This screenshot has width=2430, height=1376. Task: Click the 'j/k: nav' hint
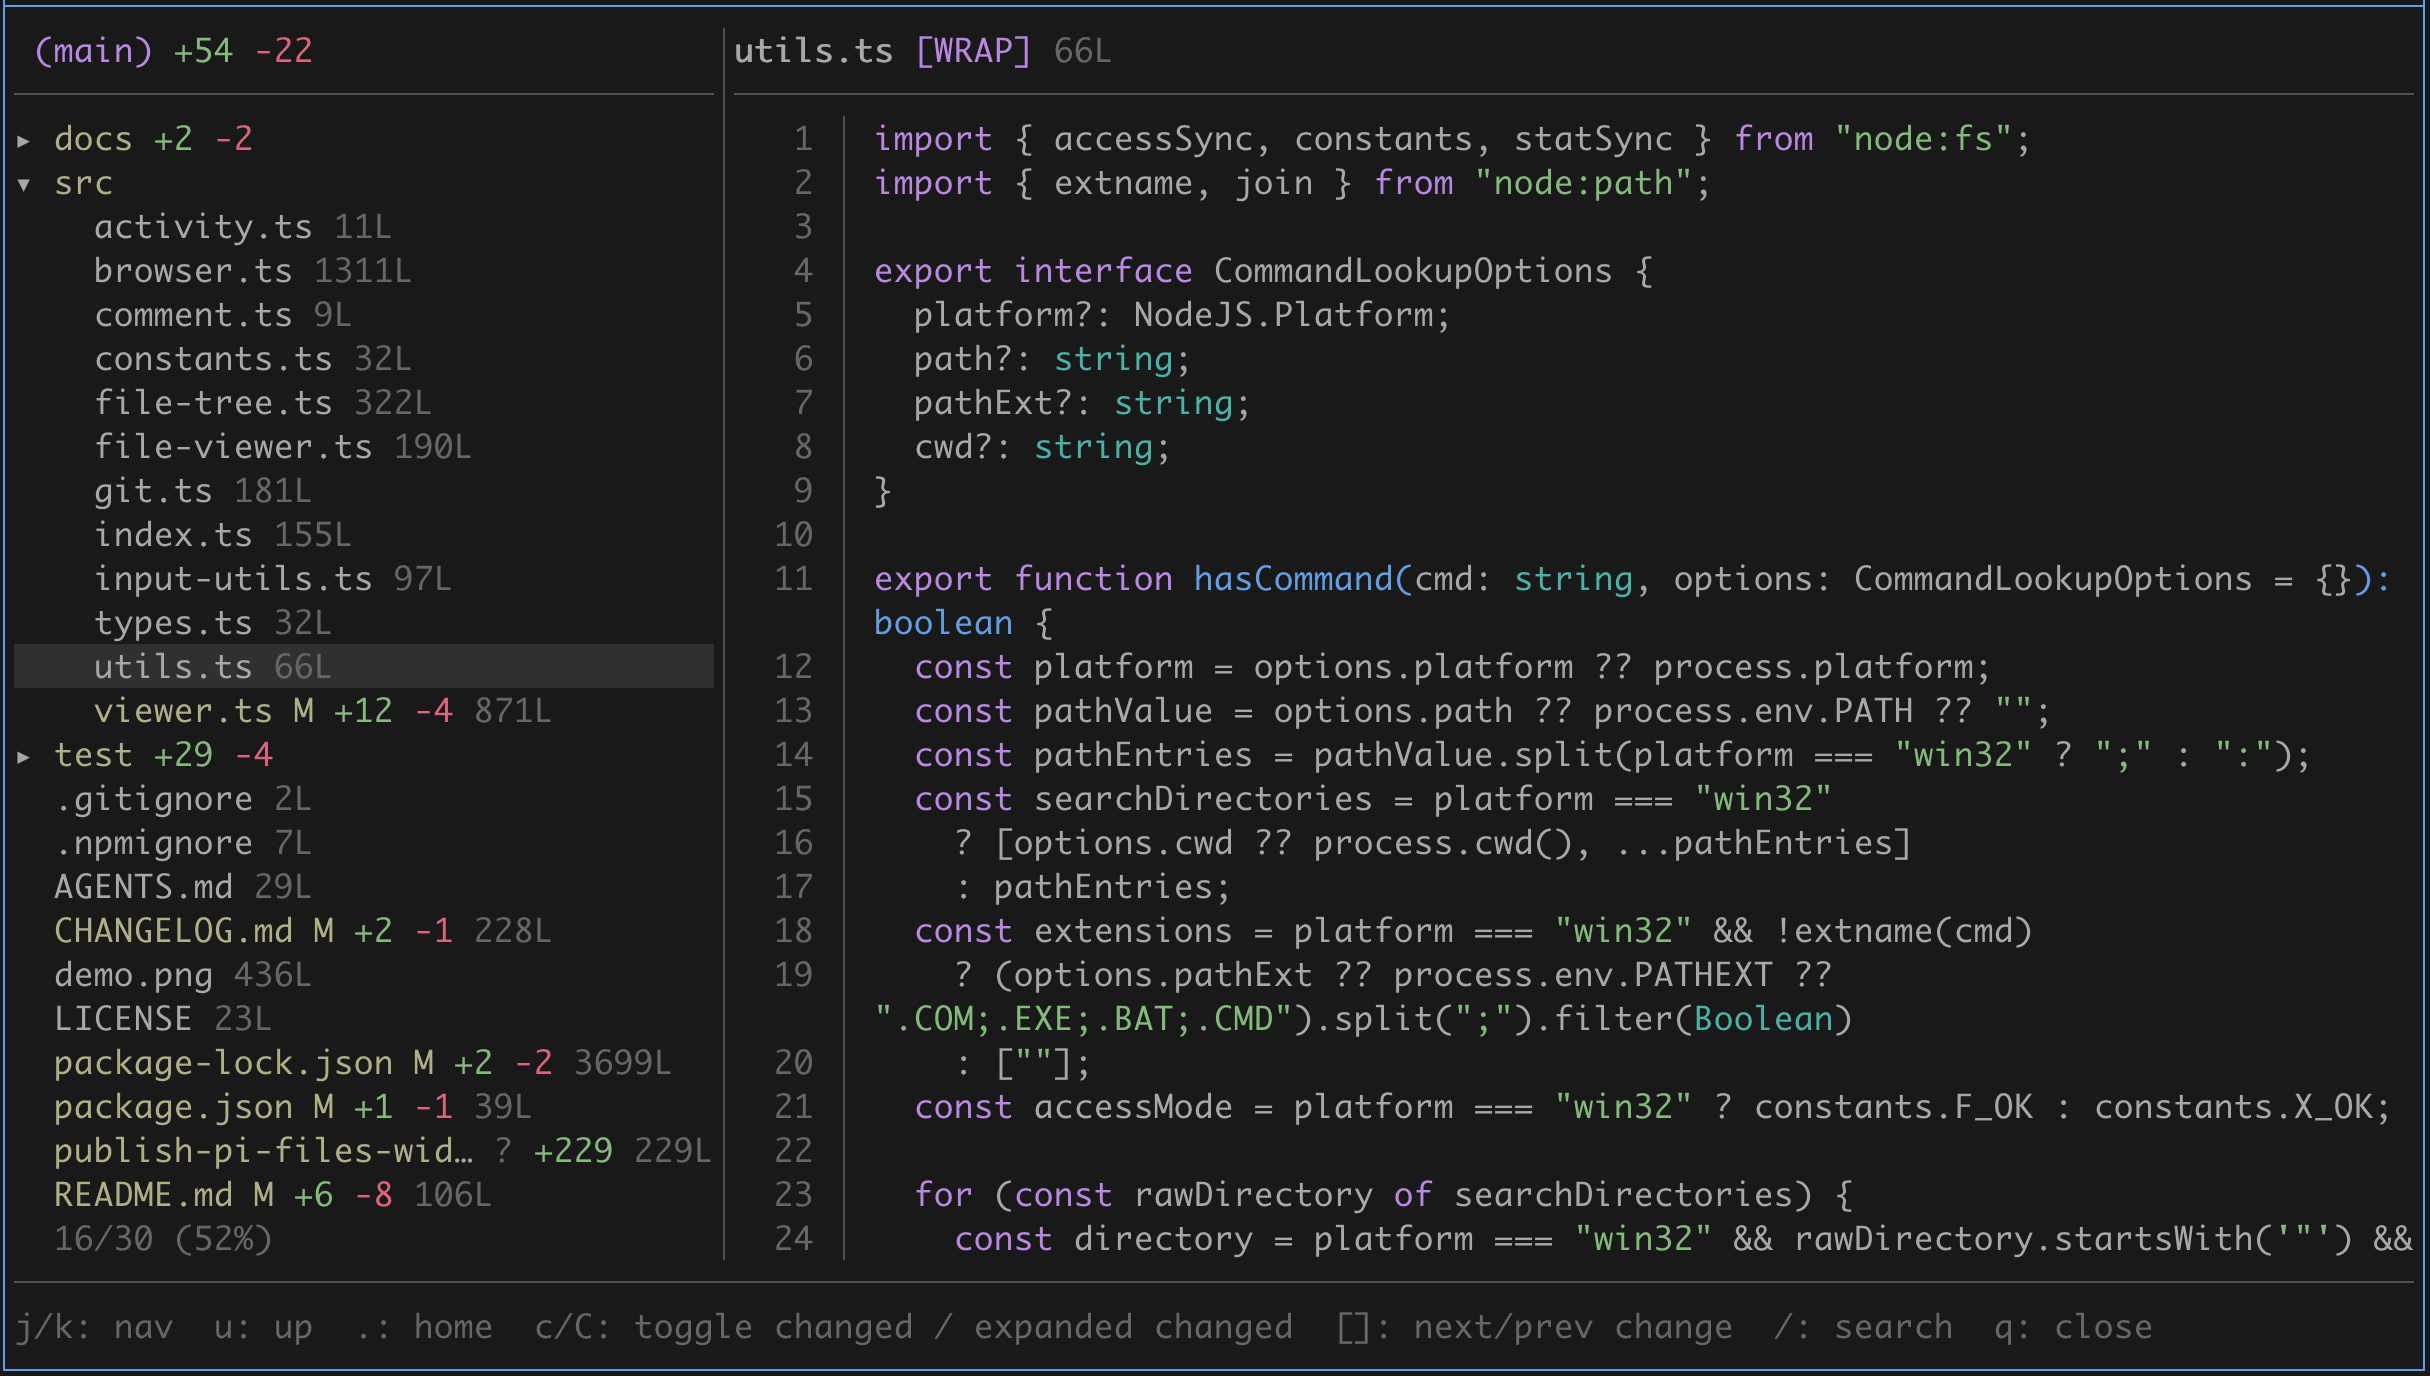94,1327
